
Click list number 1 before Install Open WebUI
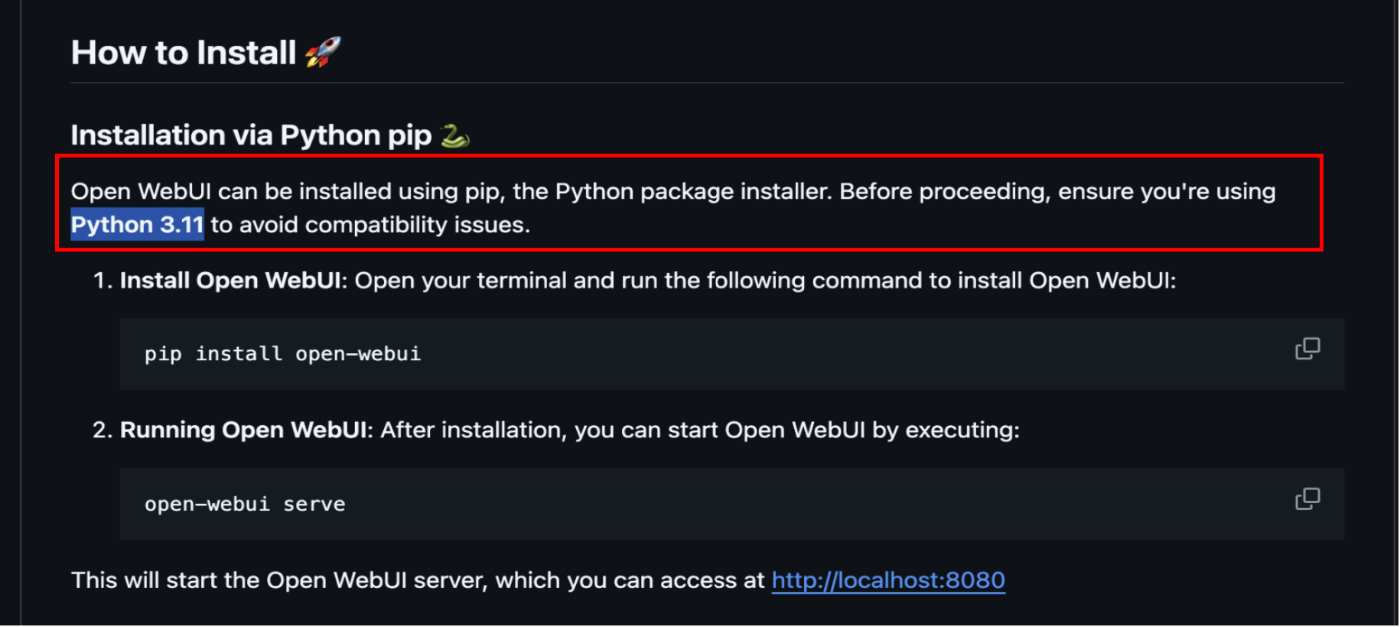pyautogui.click(x=102, y=281)
